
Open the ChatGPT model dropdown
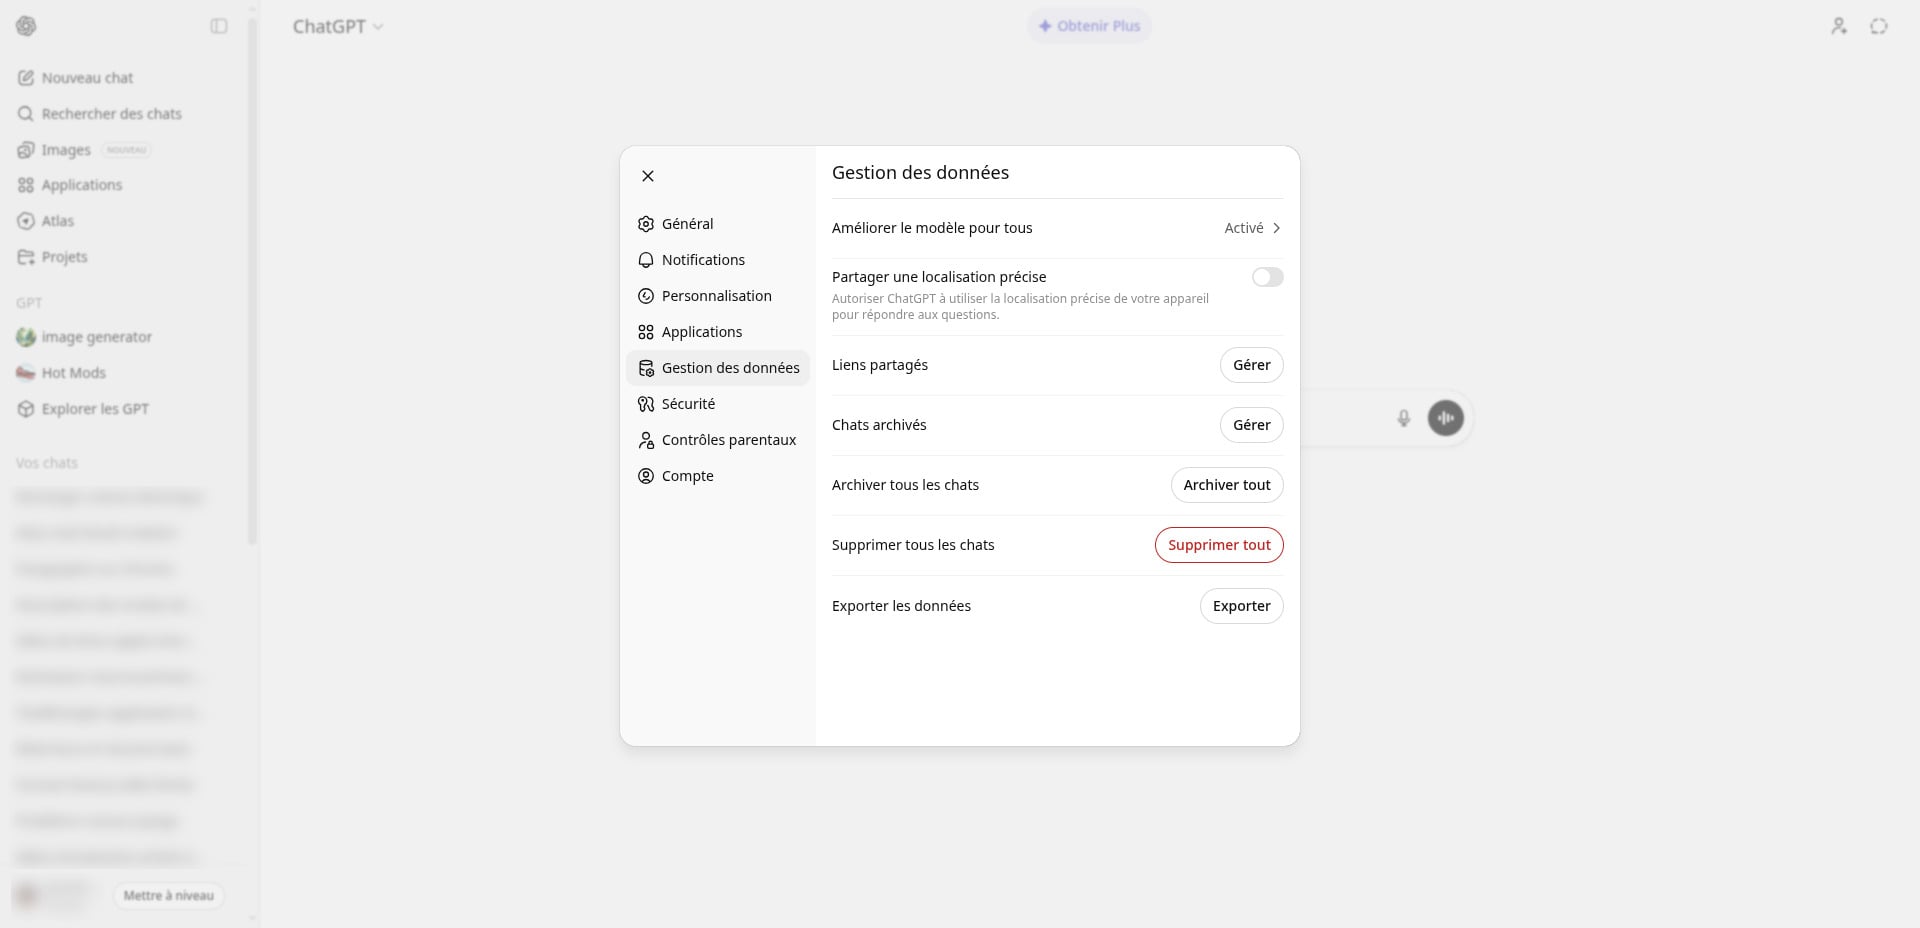[x=338, y=26]
